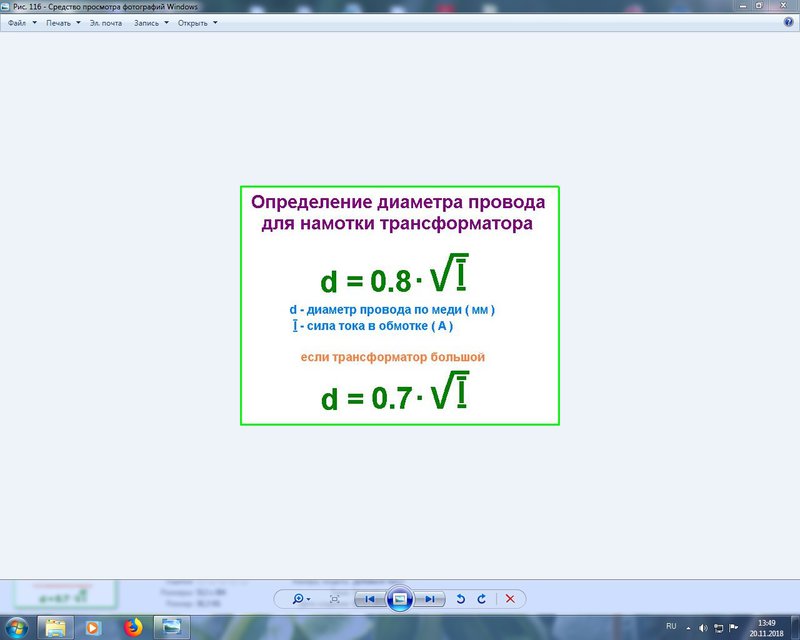This screenshot has width=800, height=640.
Task: Select the Photo Viewer taskbar button
Action: 172,627
